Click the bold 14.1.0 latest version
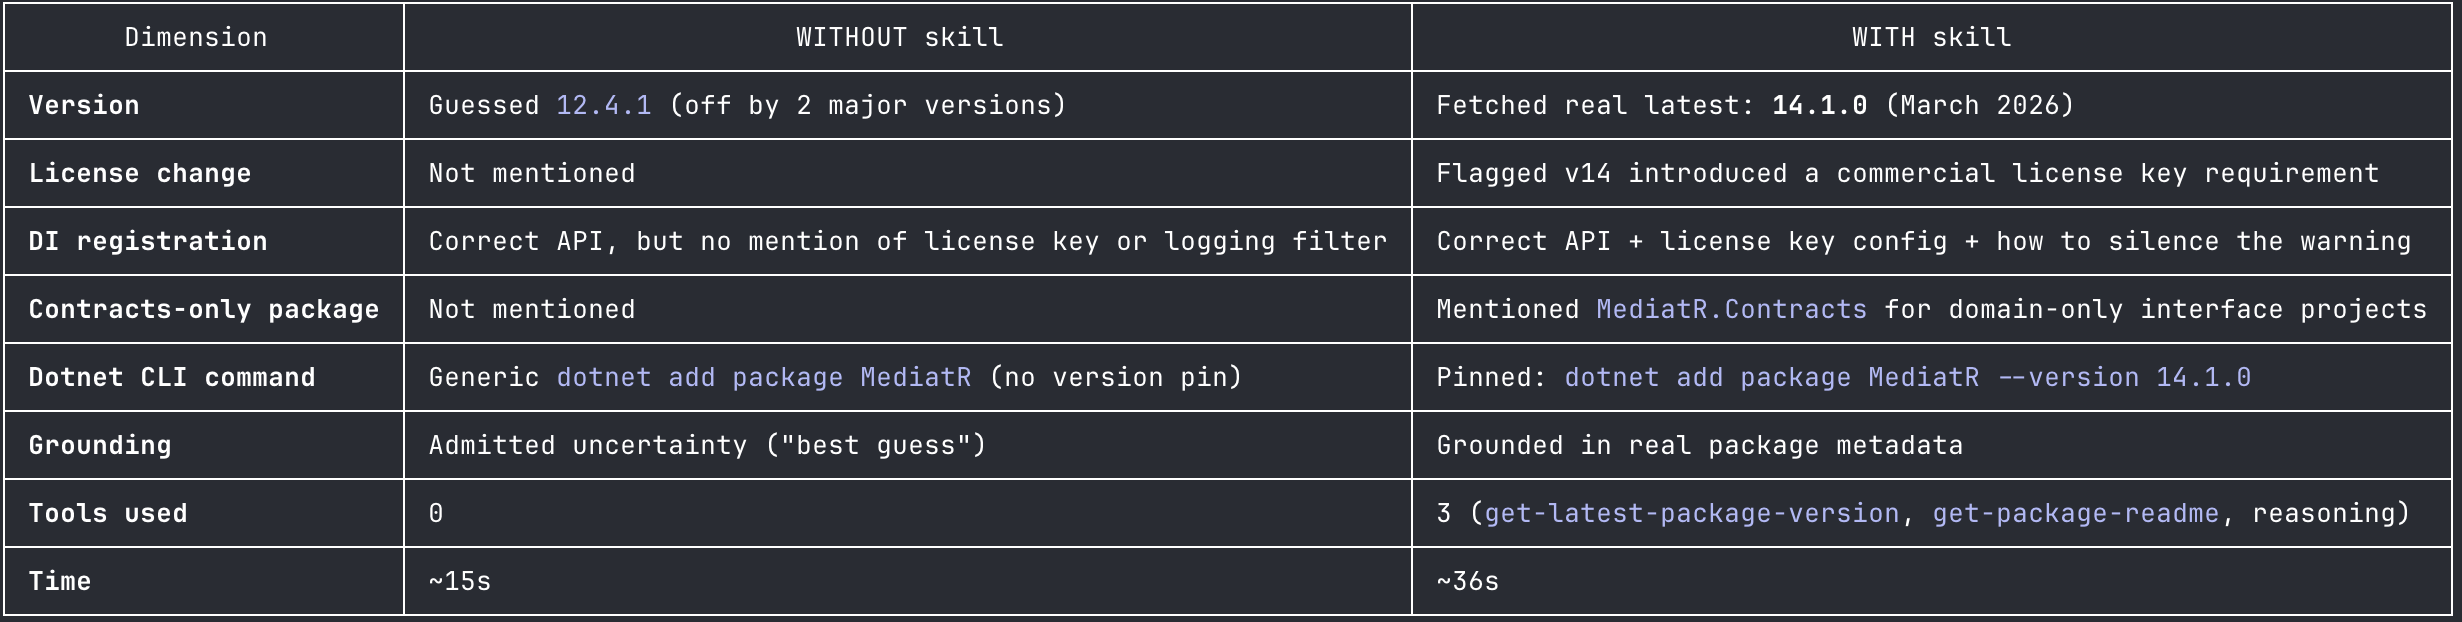This screenshot has height=622, width=2462. click(1819, 105)
